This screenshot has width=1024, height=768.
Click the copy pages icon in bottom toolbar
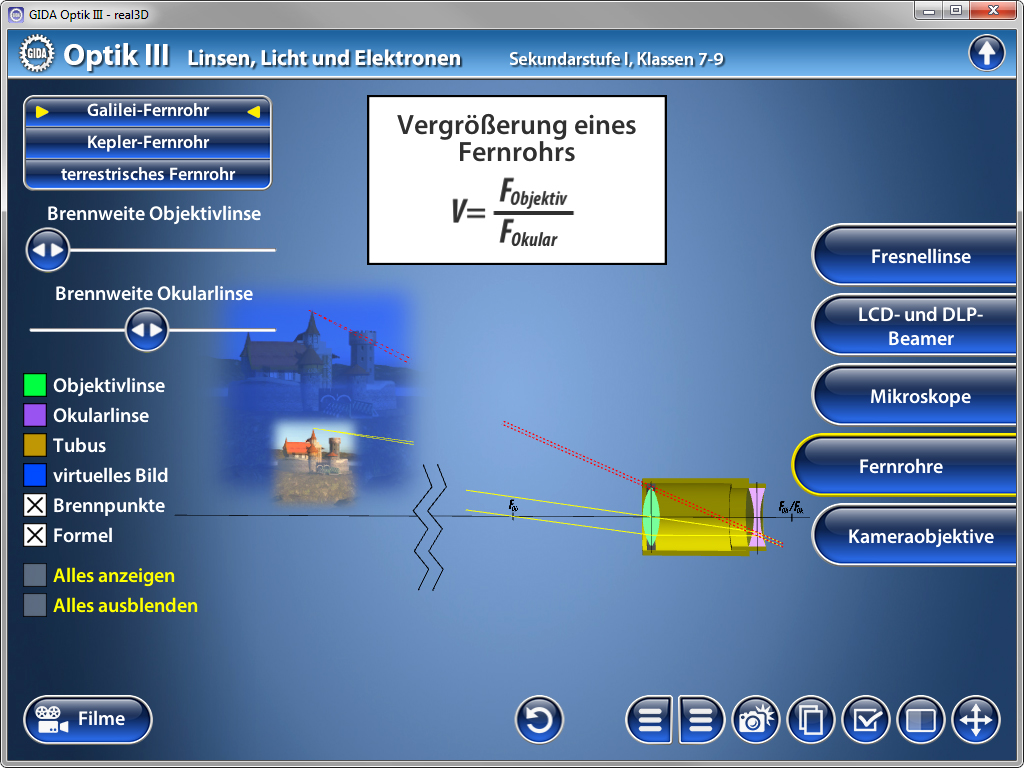(812, 720)
